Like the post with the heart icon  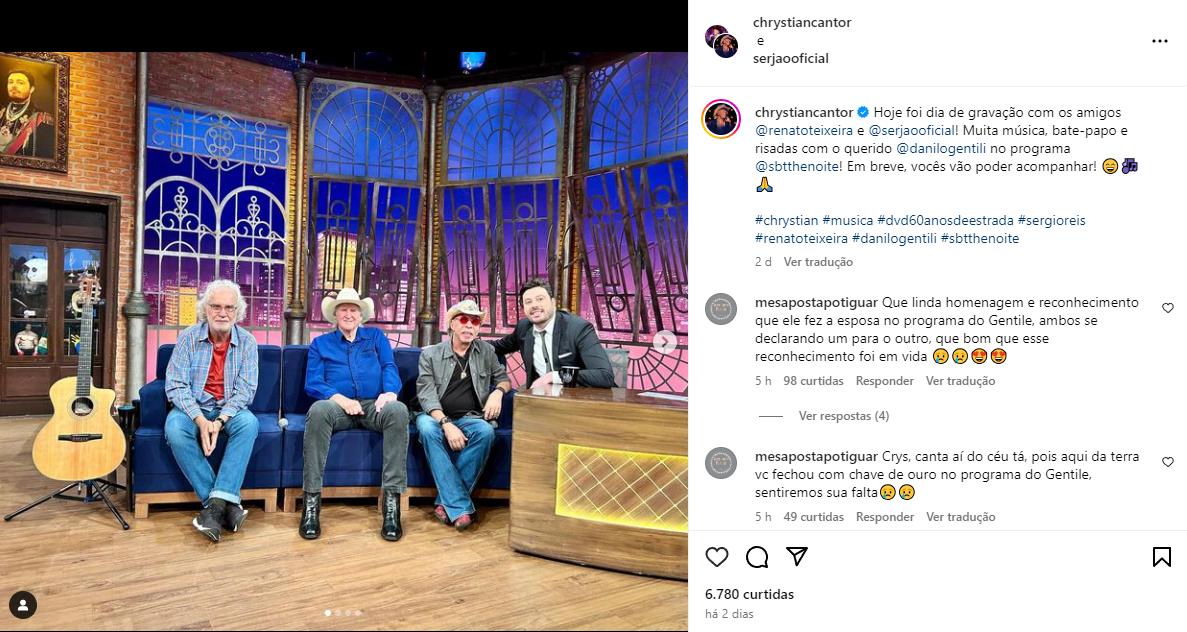[716, 557]
